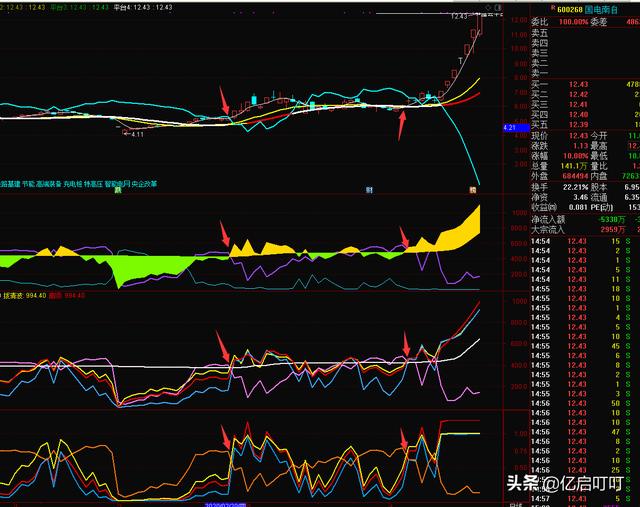Select the 卖一 ask row
The height and width of the screenshot is (507, 640).
click(x=585, y=73)
